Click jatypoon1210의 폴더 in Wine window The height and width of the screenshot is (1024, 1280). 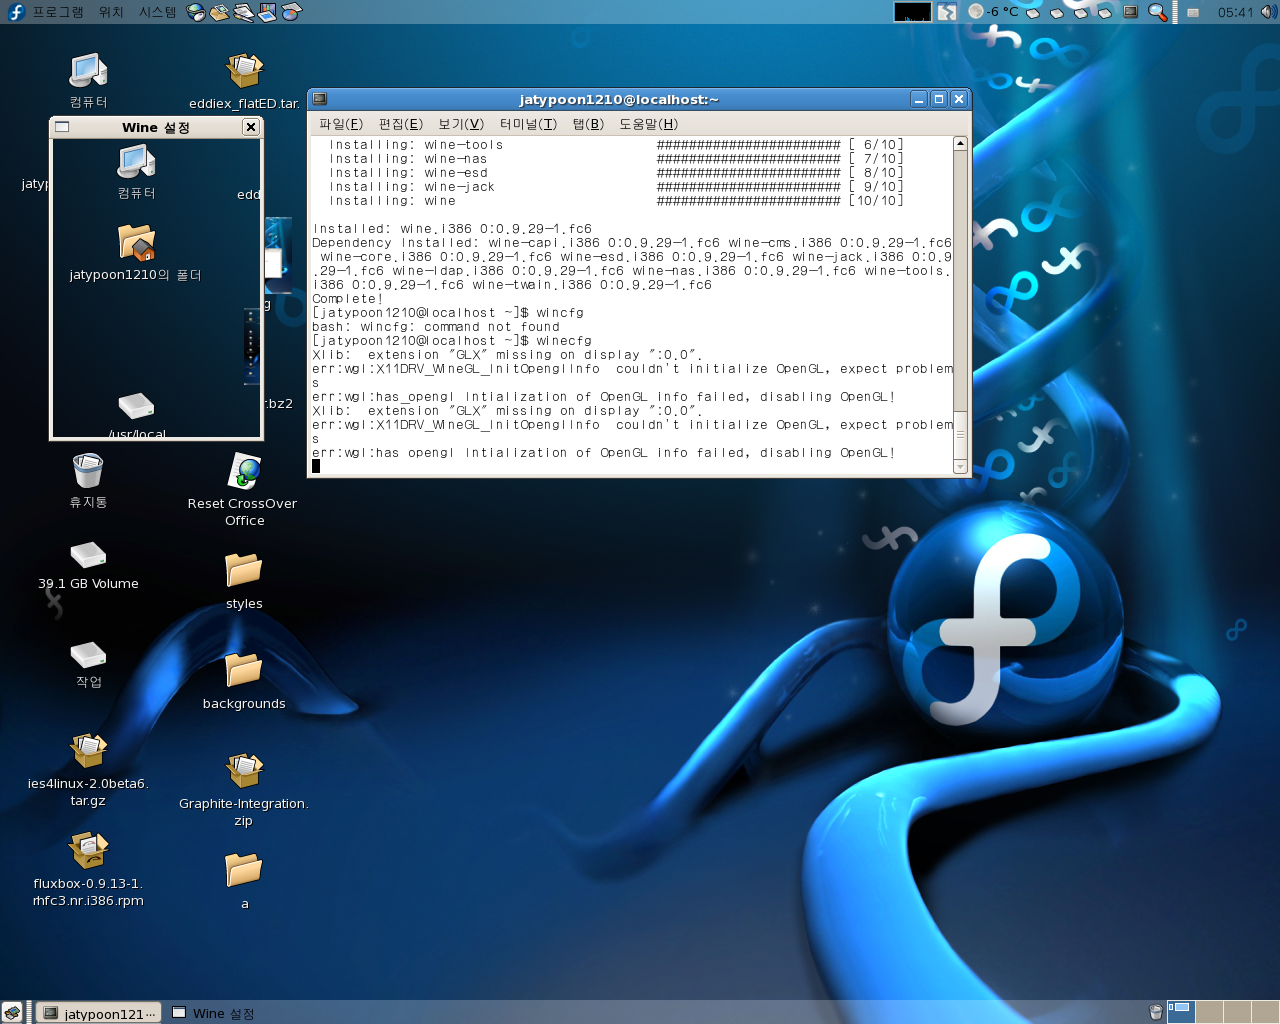[x=136, y=253]
